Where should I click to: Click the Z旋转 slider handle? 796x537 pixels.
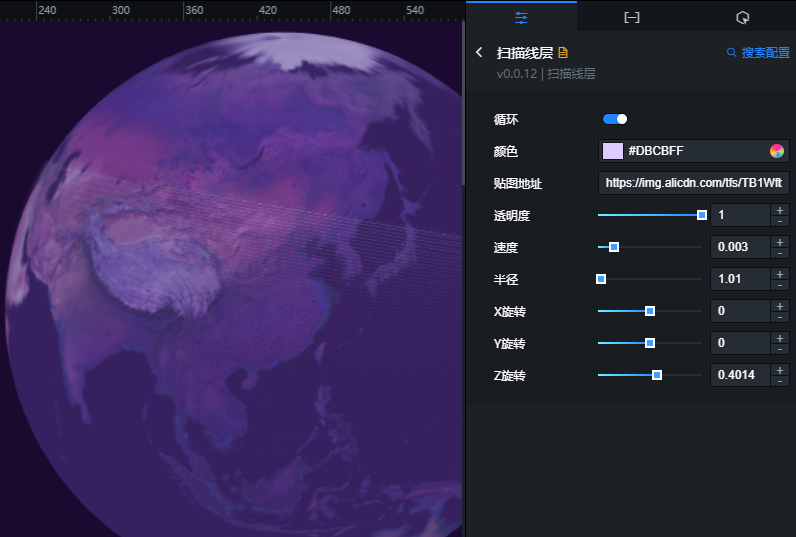[657, 375]
